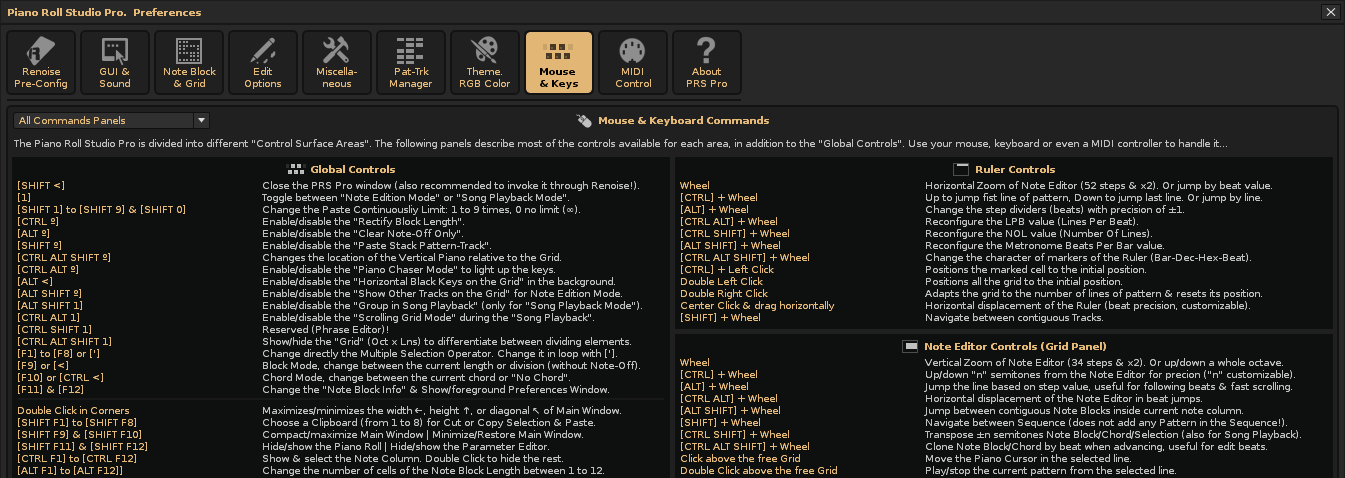Click the 'Double Click in Corners' entry
Viewport: 1345px width, 478px height.
pos(72,411)
